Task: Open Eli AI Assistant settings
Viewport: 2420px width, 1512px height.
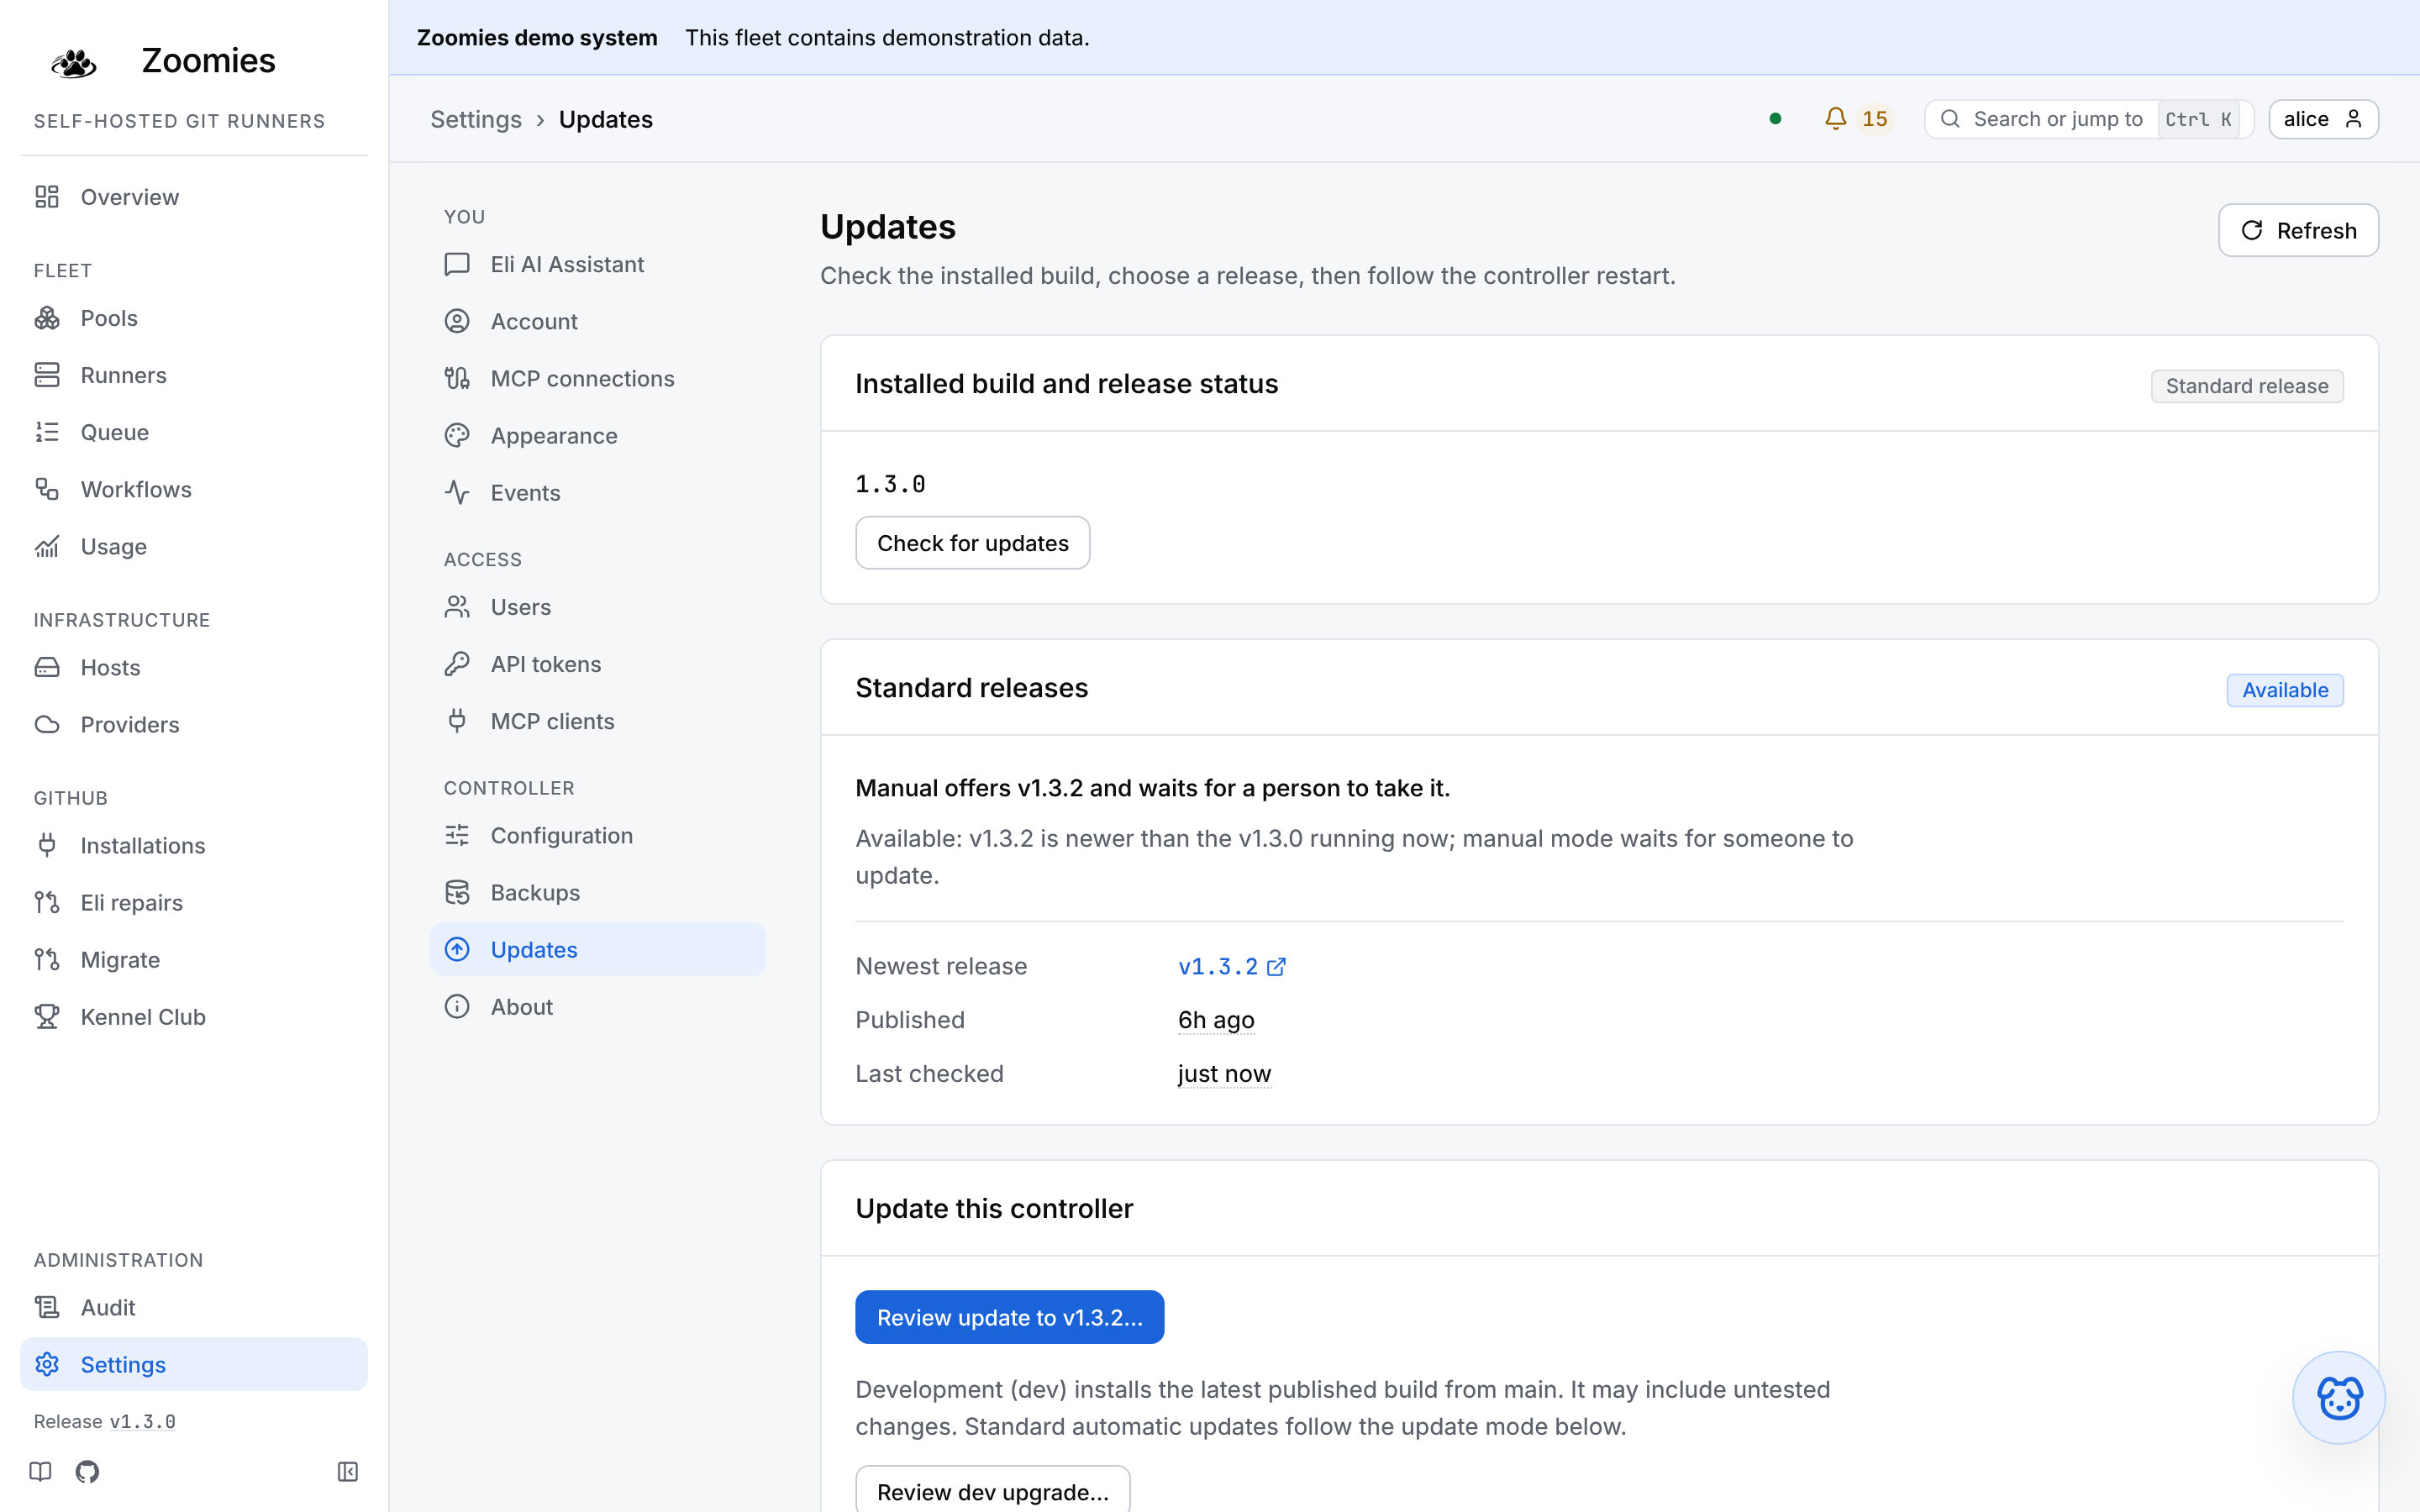Action: (598, 264)
